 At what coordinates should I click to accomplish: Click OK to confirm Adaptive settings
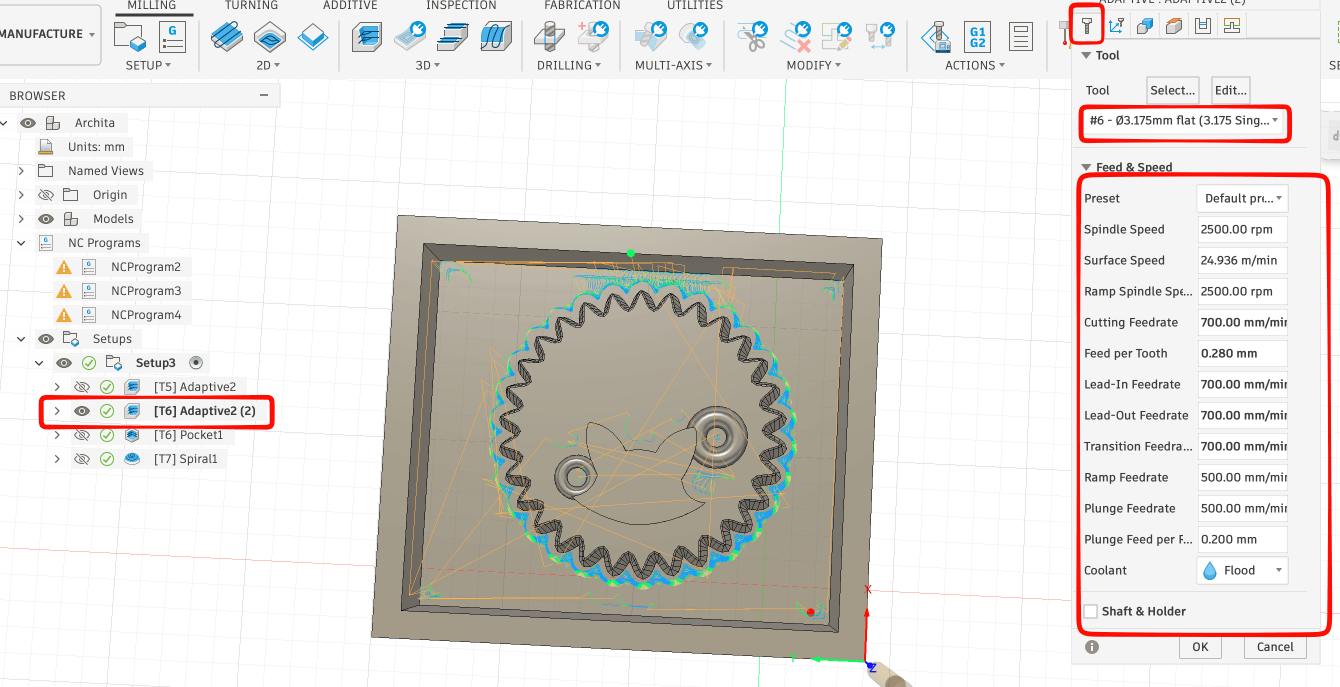[x=1200, y=646]
